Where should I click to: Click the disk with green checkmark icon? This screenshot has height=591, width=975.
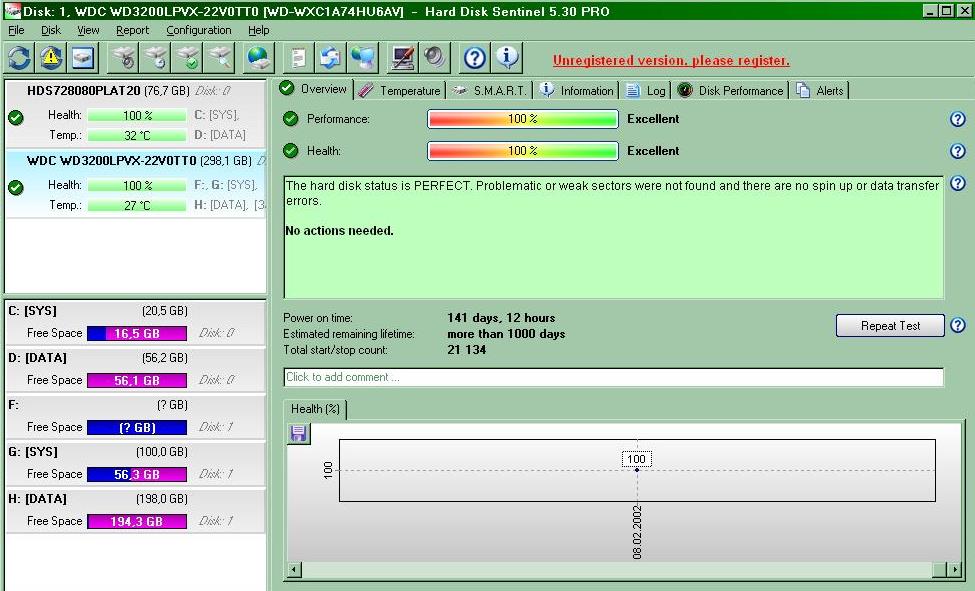pyautogui.click(x=188, y=58)
